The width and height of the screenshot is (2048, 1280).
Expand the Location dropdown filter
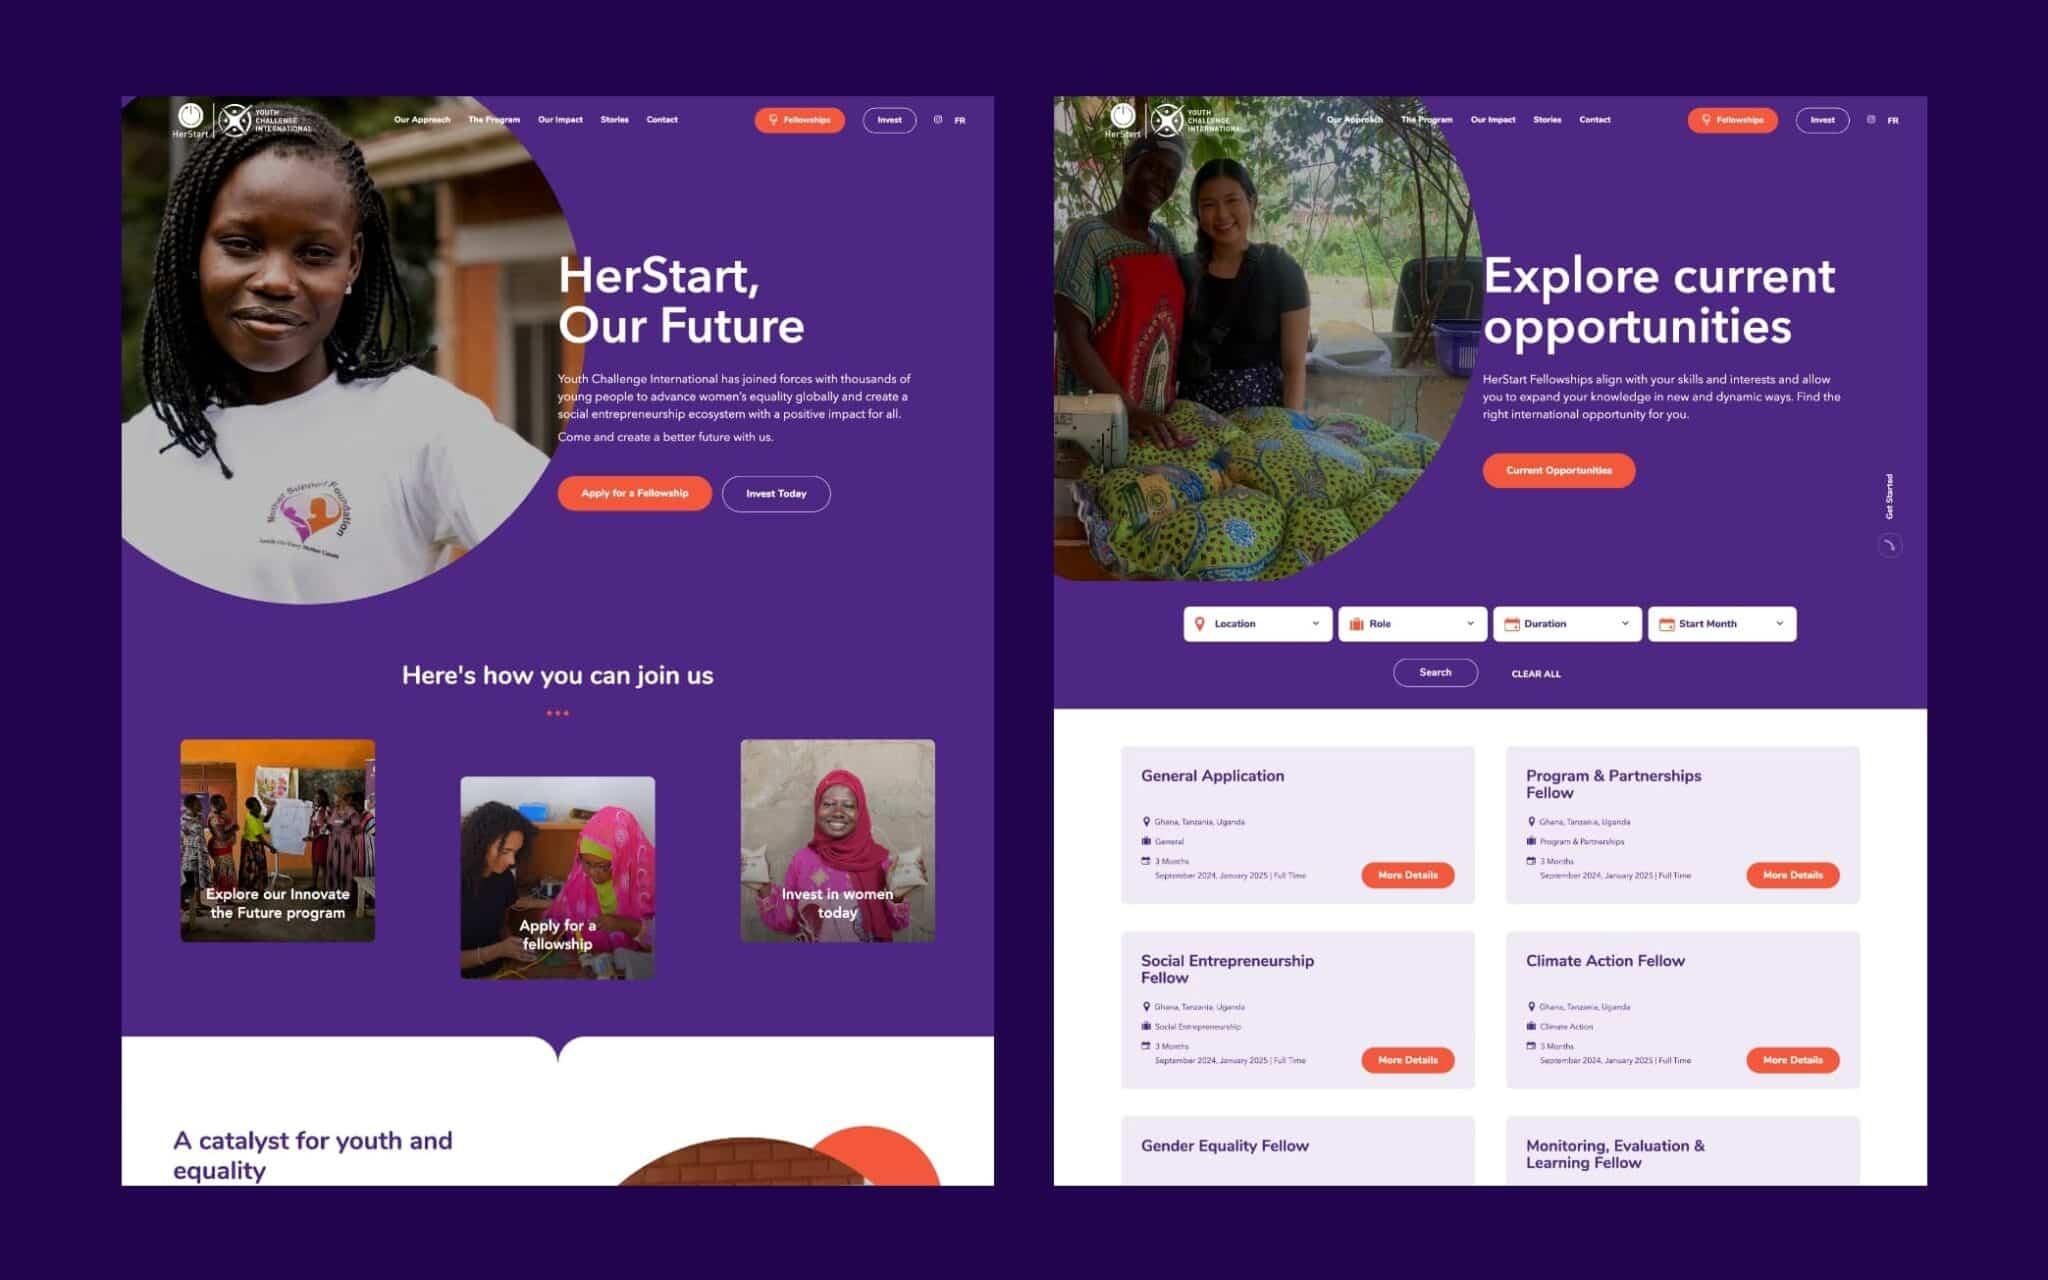coord(1255,622)
